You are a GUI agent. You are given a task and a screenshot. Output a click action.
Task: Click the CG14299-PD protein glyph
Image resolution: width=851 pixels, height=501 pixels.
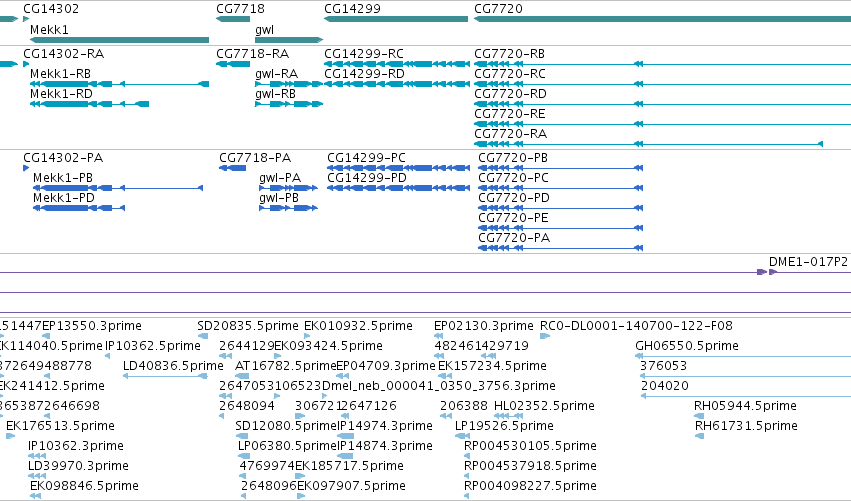(x=398, y=188)
